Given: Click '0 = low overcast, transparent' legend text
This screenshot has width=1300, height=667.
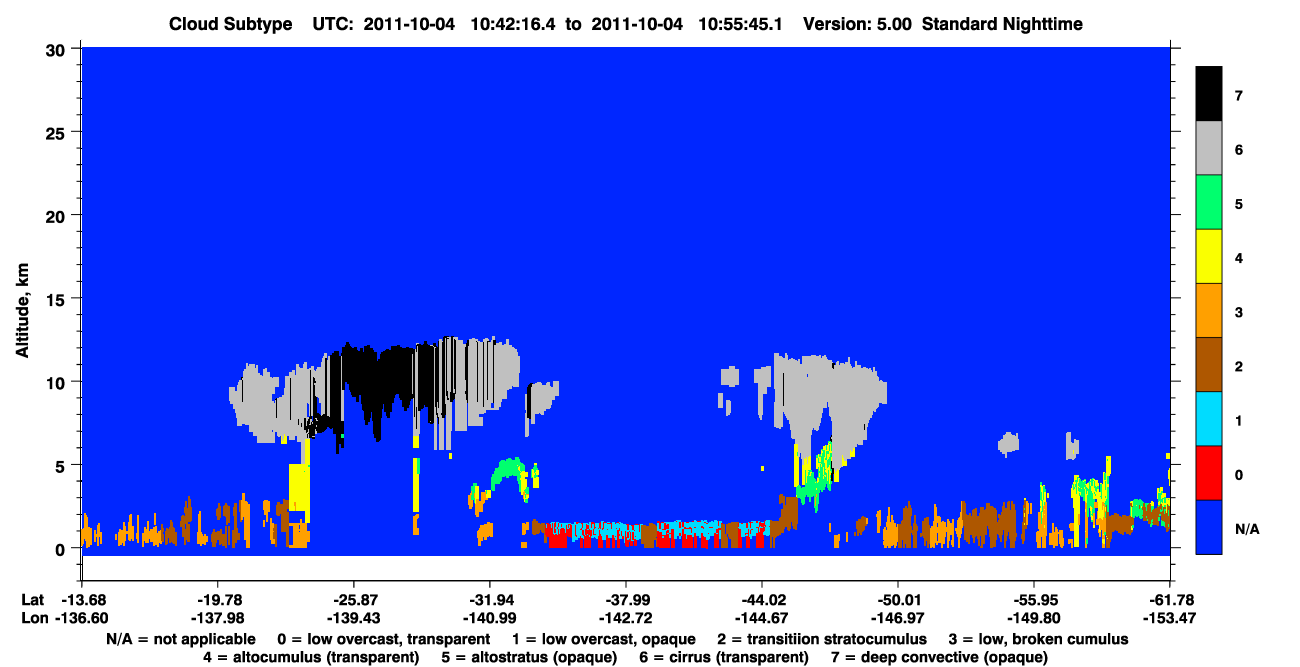Looking at the screenshot, I should tap(384, 639).
